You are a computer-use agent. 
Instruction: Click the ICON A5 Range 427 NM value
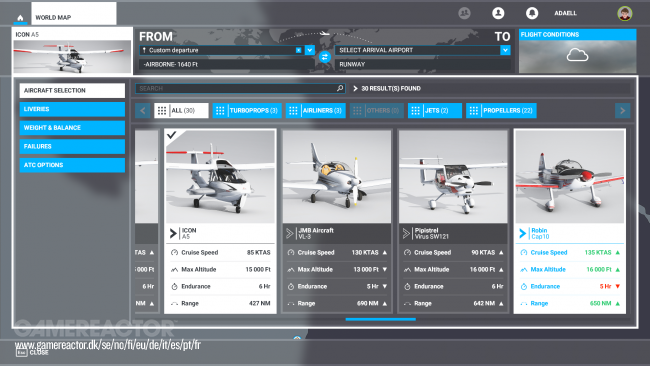(260, 303)
